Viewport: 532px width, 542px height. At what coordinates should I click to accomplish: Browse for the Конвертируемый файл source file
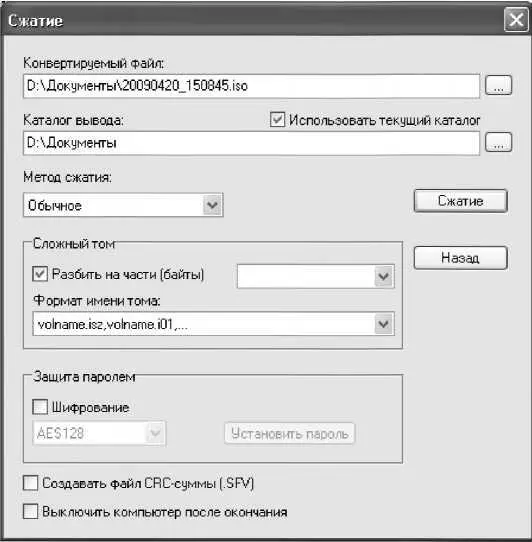click(498, 85)
